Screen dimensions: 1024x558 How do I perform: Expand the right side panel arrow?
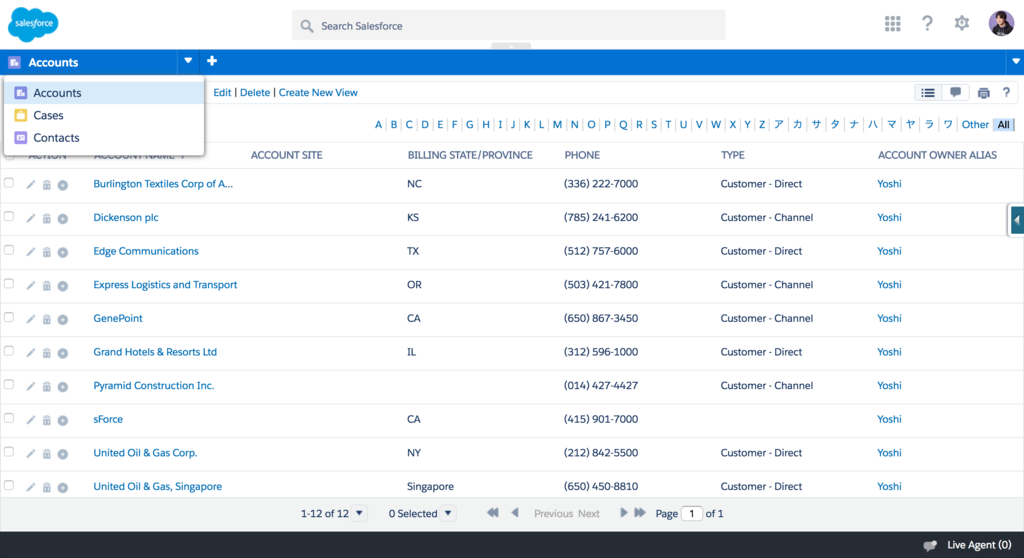tap(1016, 220)
